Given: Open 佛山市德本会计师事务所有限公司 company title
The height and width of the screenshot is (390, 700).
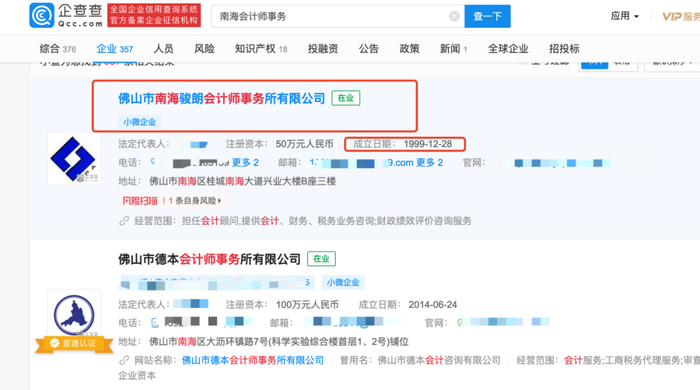Looking at the screenshot, I should coord(209,259).
